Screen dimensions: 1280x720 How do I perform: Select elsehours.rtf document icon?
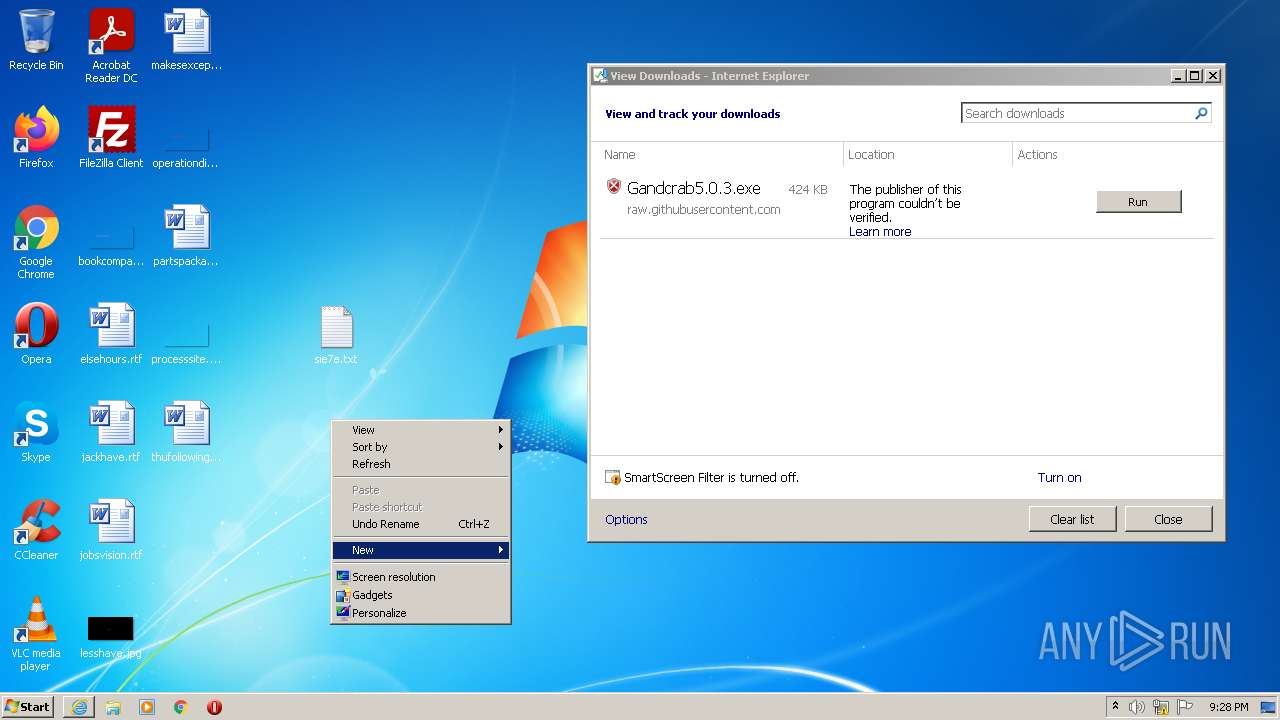coord(111,334)
